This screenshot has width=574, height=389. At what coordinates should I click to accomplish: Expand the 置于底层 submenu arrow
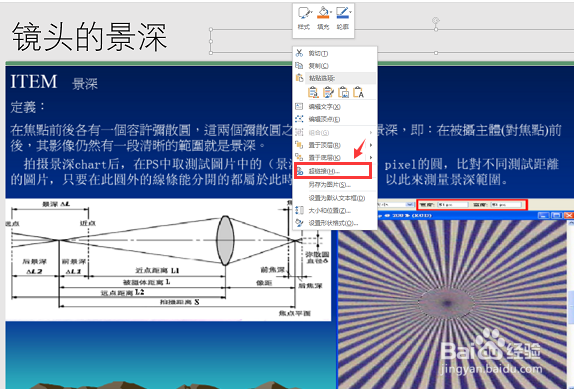point(371,158)
